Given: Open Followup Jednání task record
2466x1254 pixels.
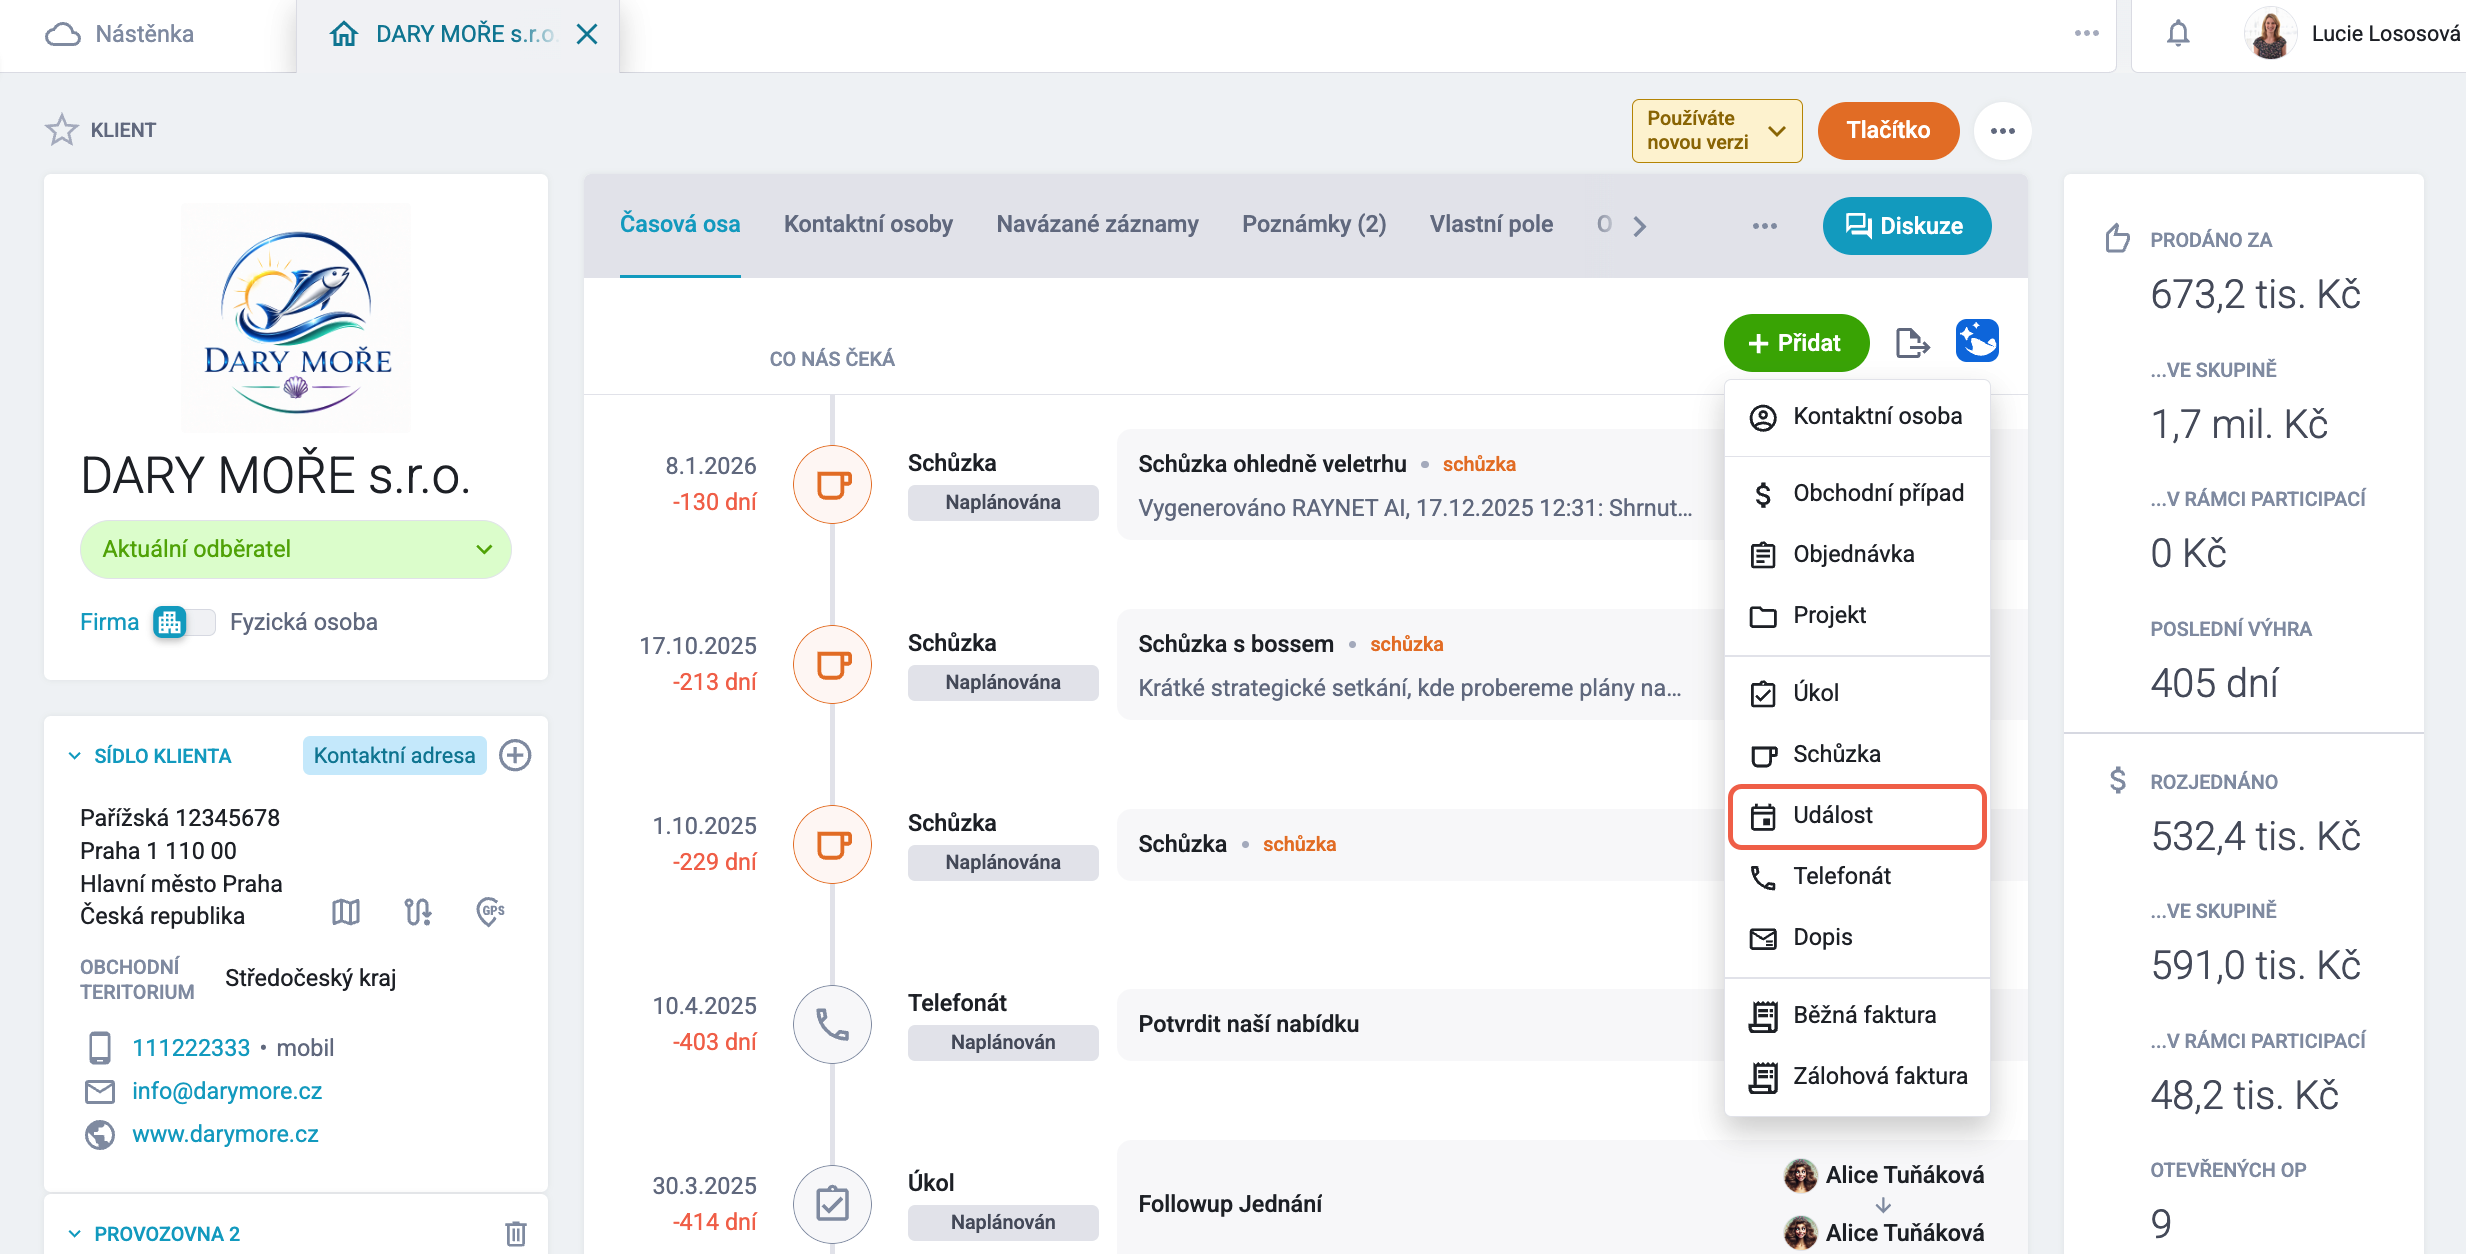Looking at the screenshot, I should click(1230, 1204).
